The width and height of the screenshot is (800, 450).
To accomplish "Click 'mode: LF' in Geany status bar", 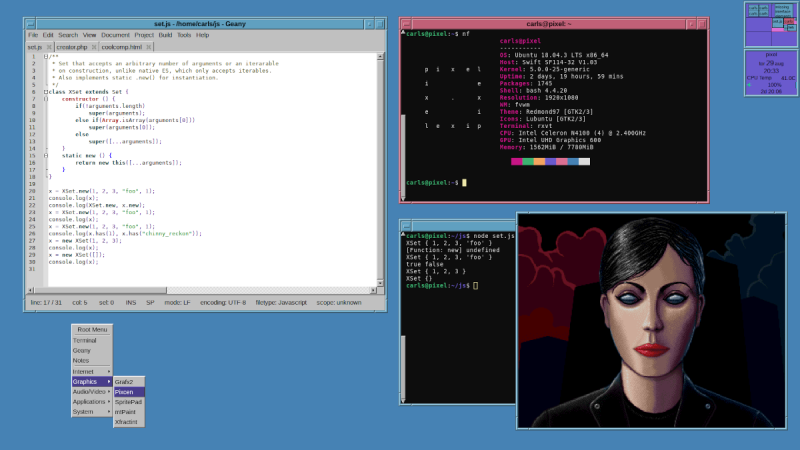I will pyautogui.click(x=177, y=303).
